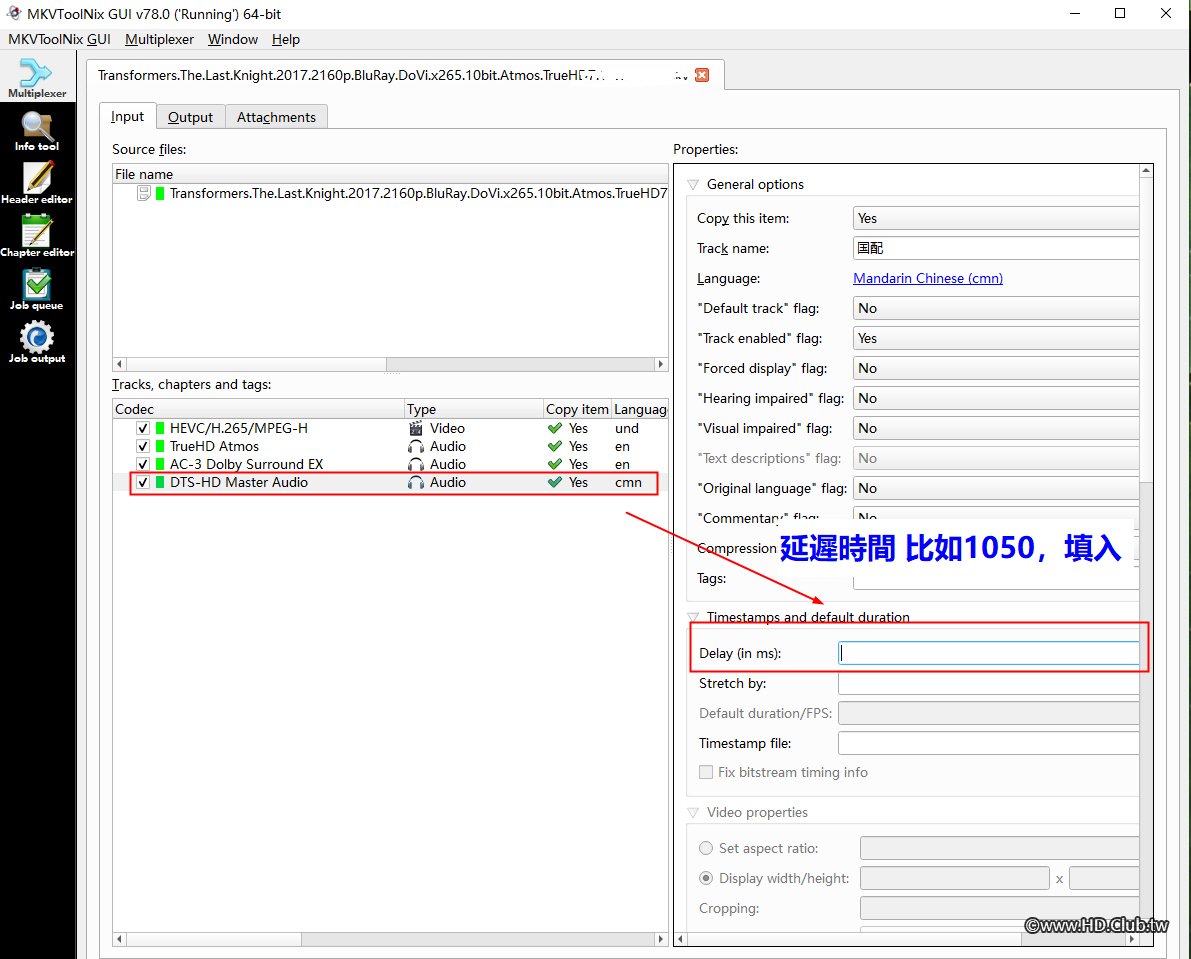Screen dimensions: 1191x959
Task: Collapse the Video properties section
Action: click(693, 812)
